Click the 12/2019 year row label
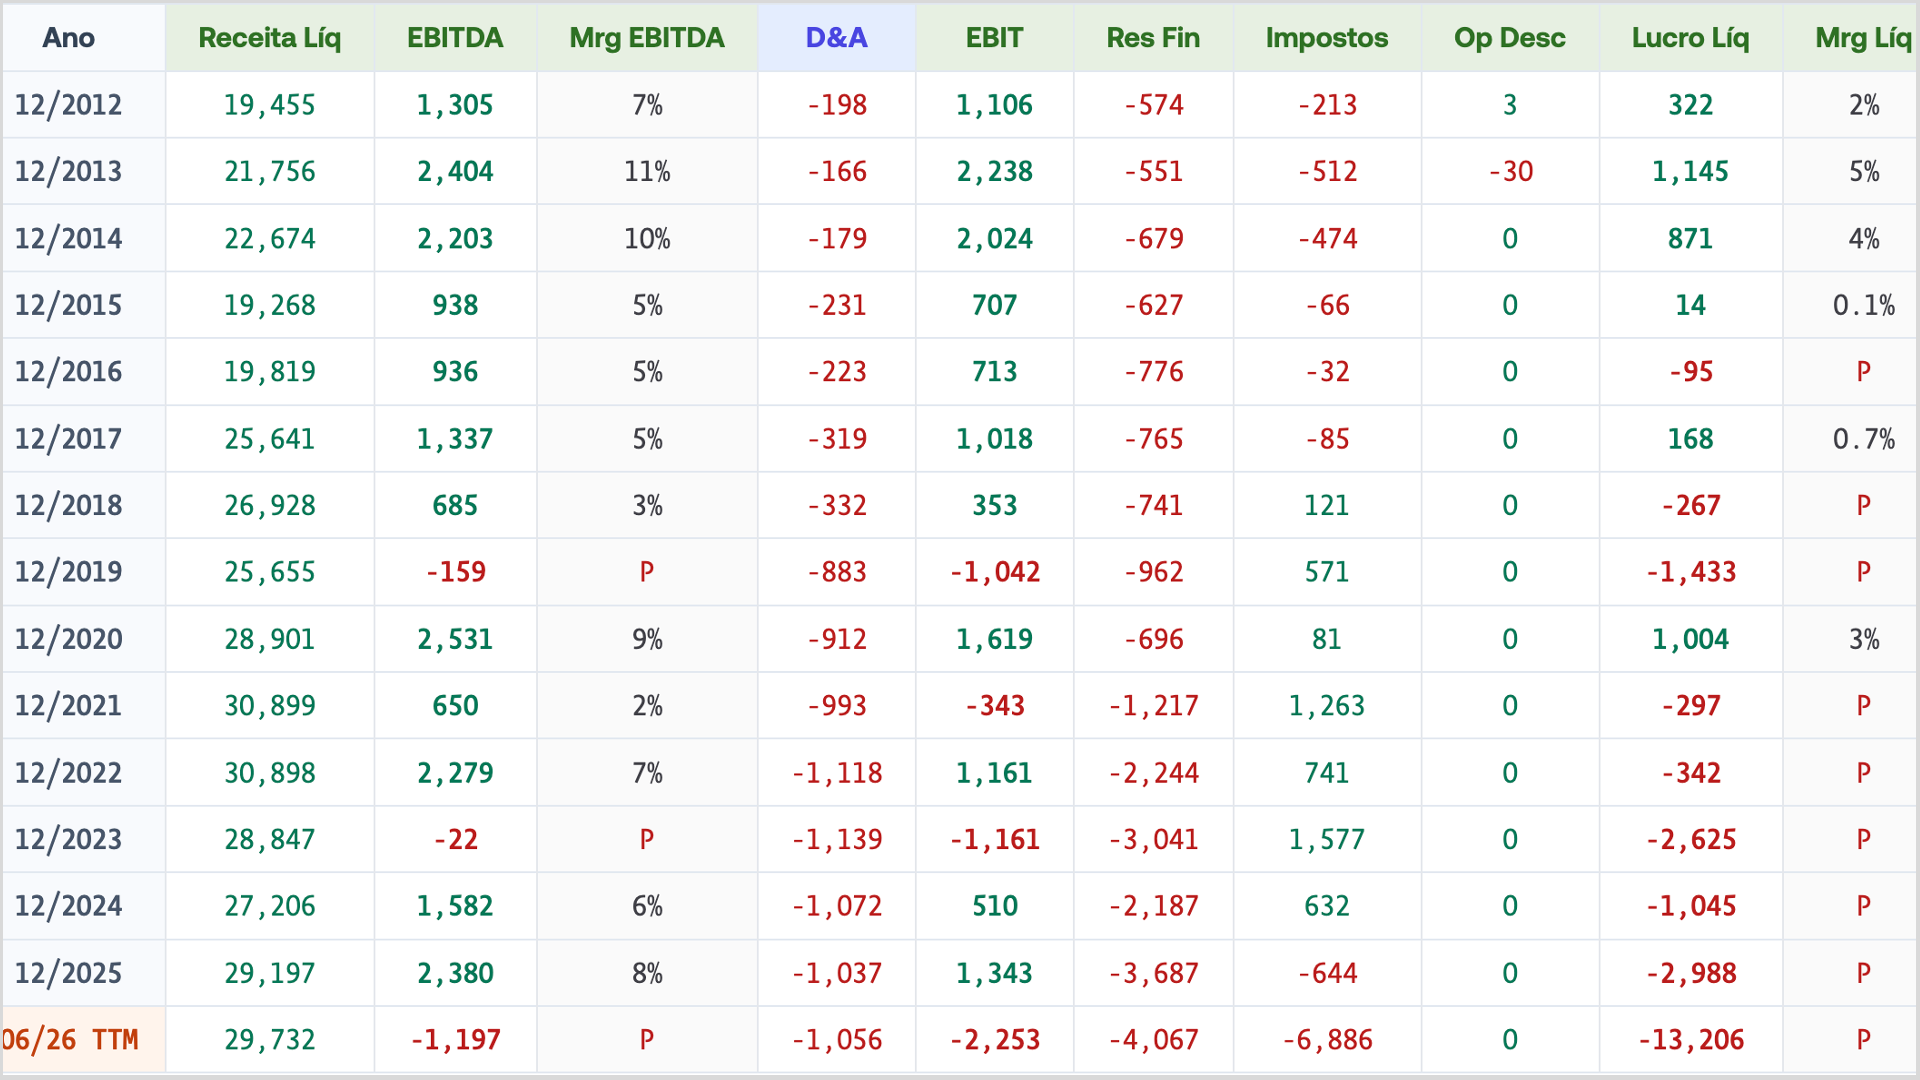The width and height of the screenshot is (1920, 1080). pos(68,572)
